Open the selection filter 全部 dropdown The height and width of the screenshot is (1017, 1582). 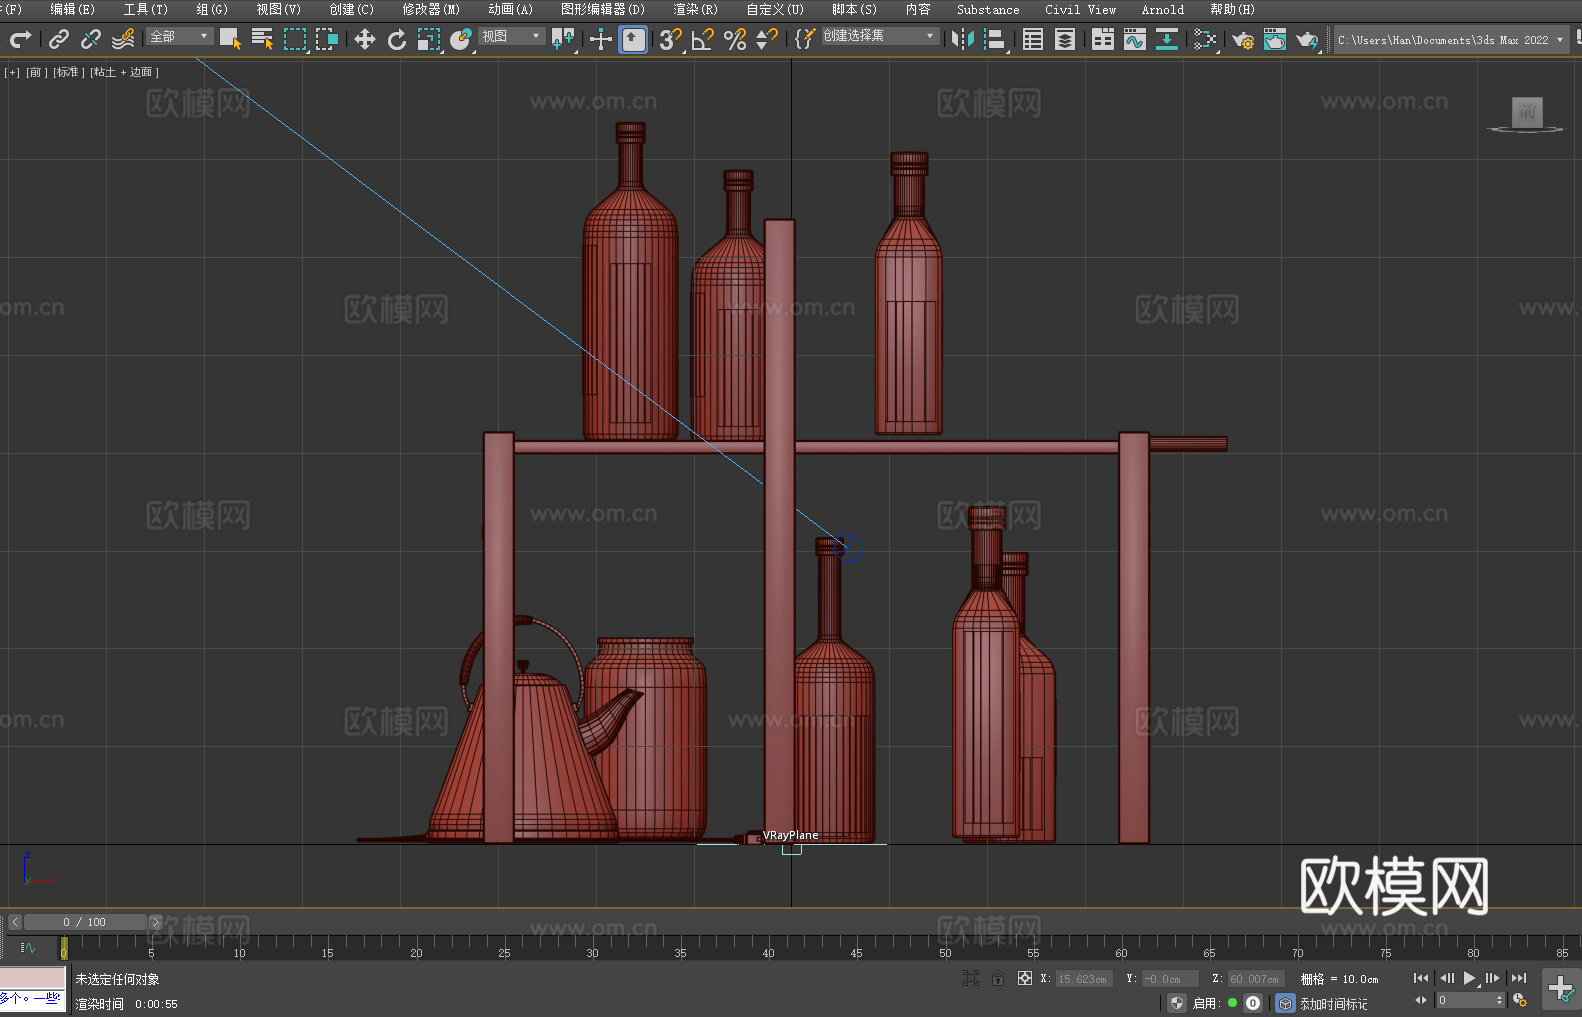pyautogui.click(x=179, y=36)
